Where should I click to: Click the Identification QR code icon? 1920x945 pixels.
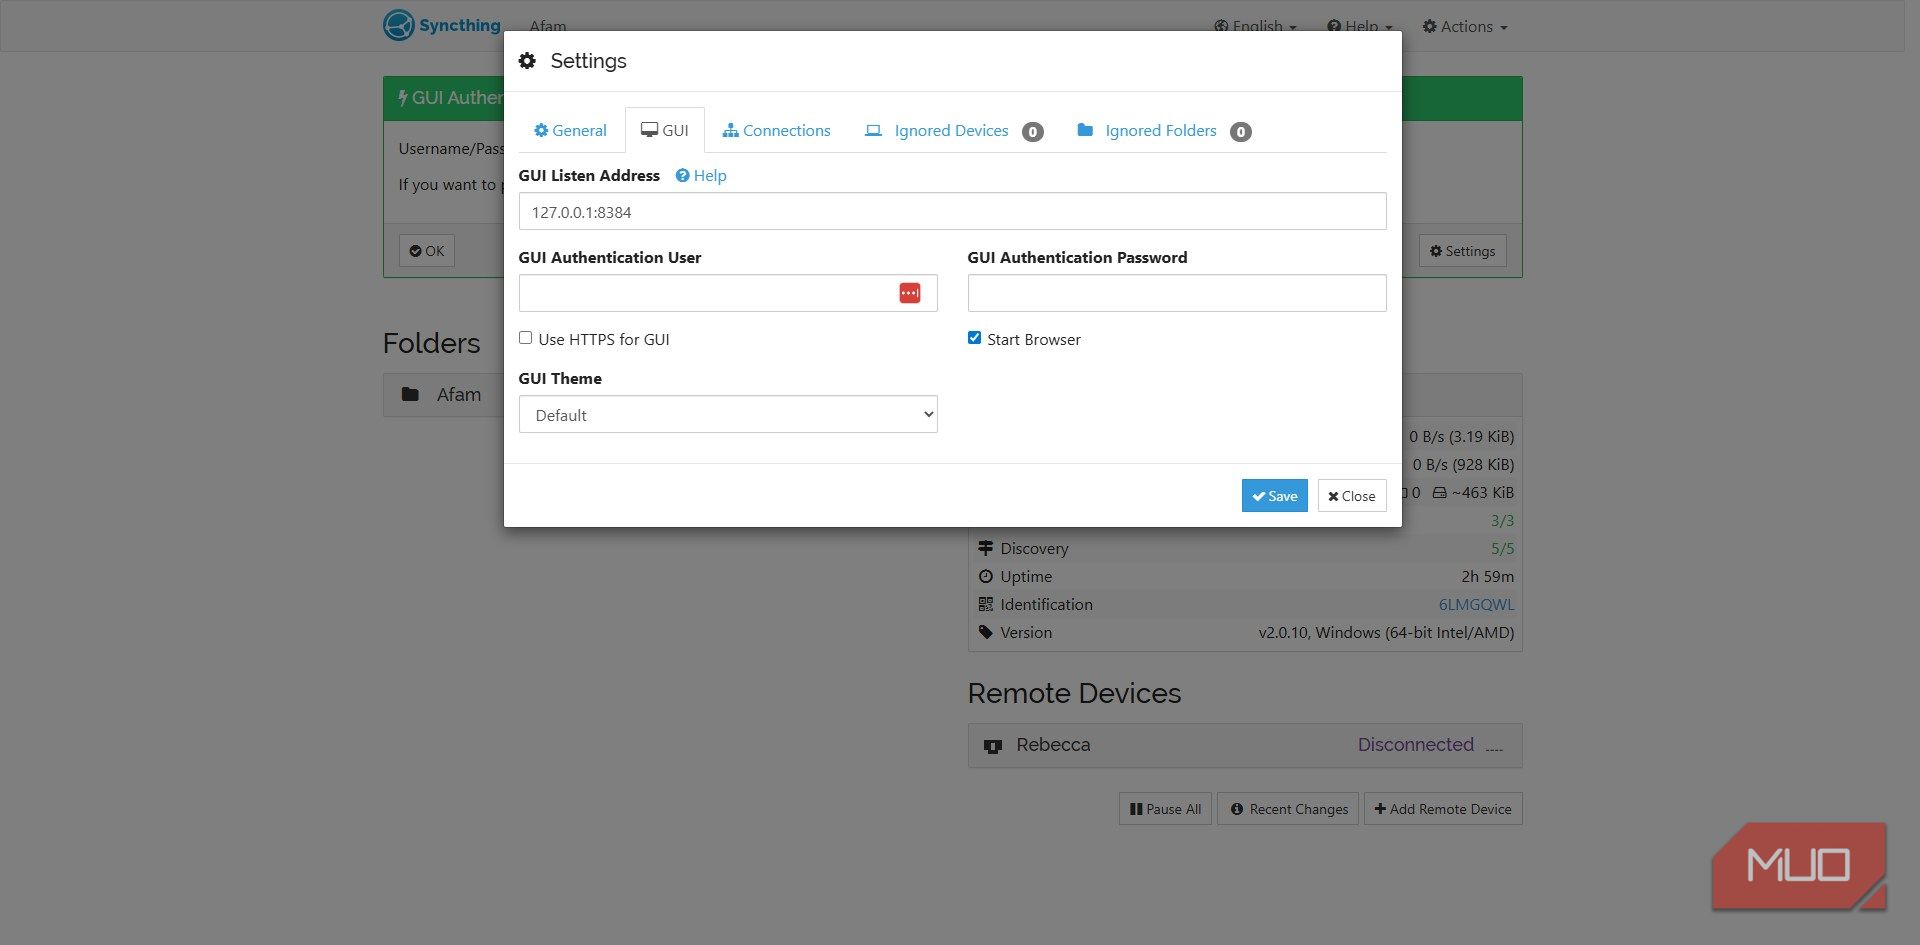[985, 604]
